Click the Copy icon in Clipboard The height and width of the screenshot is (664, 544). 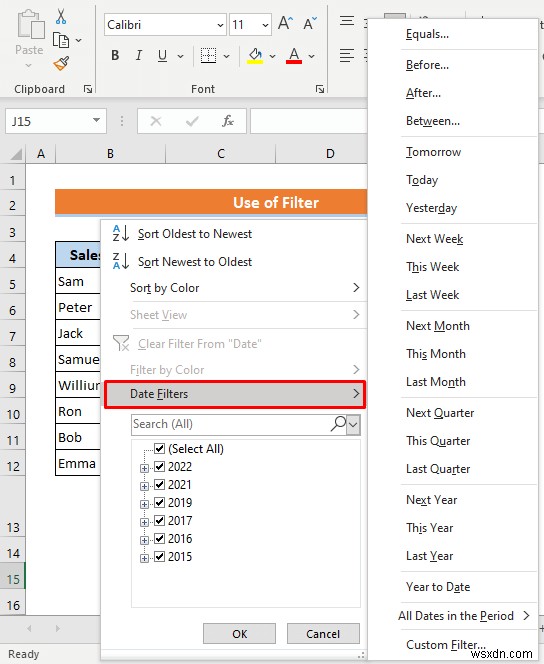[61, 40]
